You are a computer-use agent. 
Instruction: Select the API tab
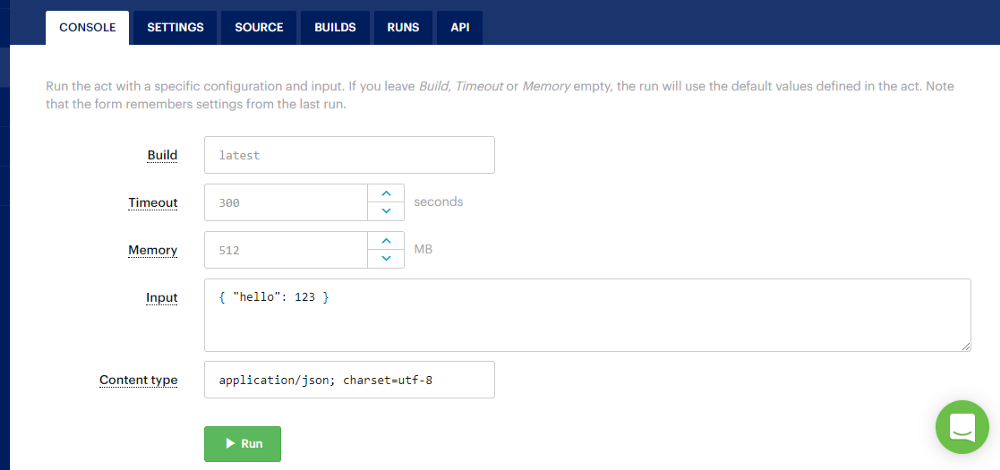click(460, 28)
